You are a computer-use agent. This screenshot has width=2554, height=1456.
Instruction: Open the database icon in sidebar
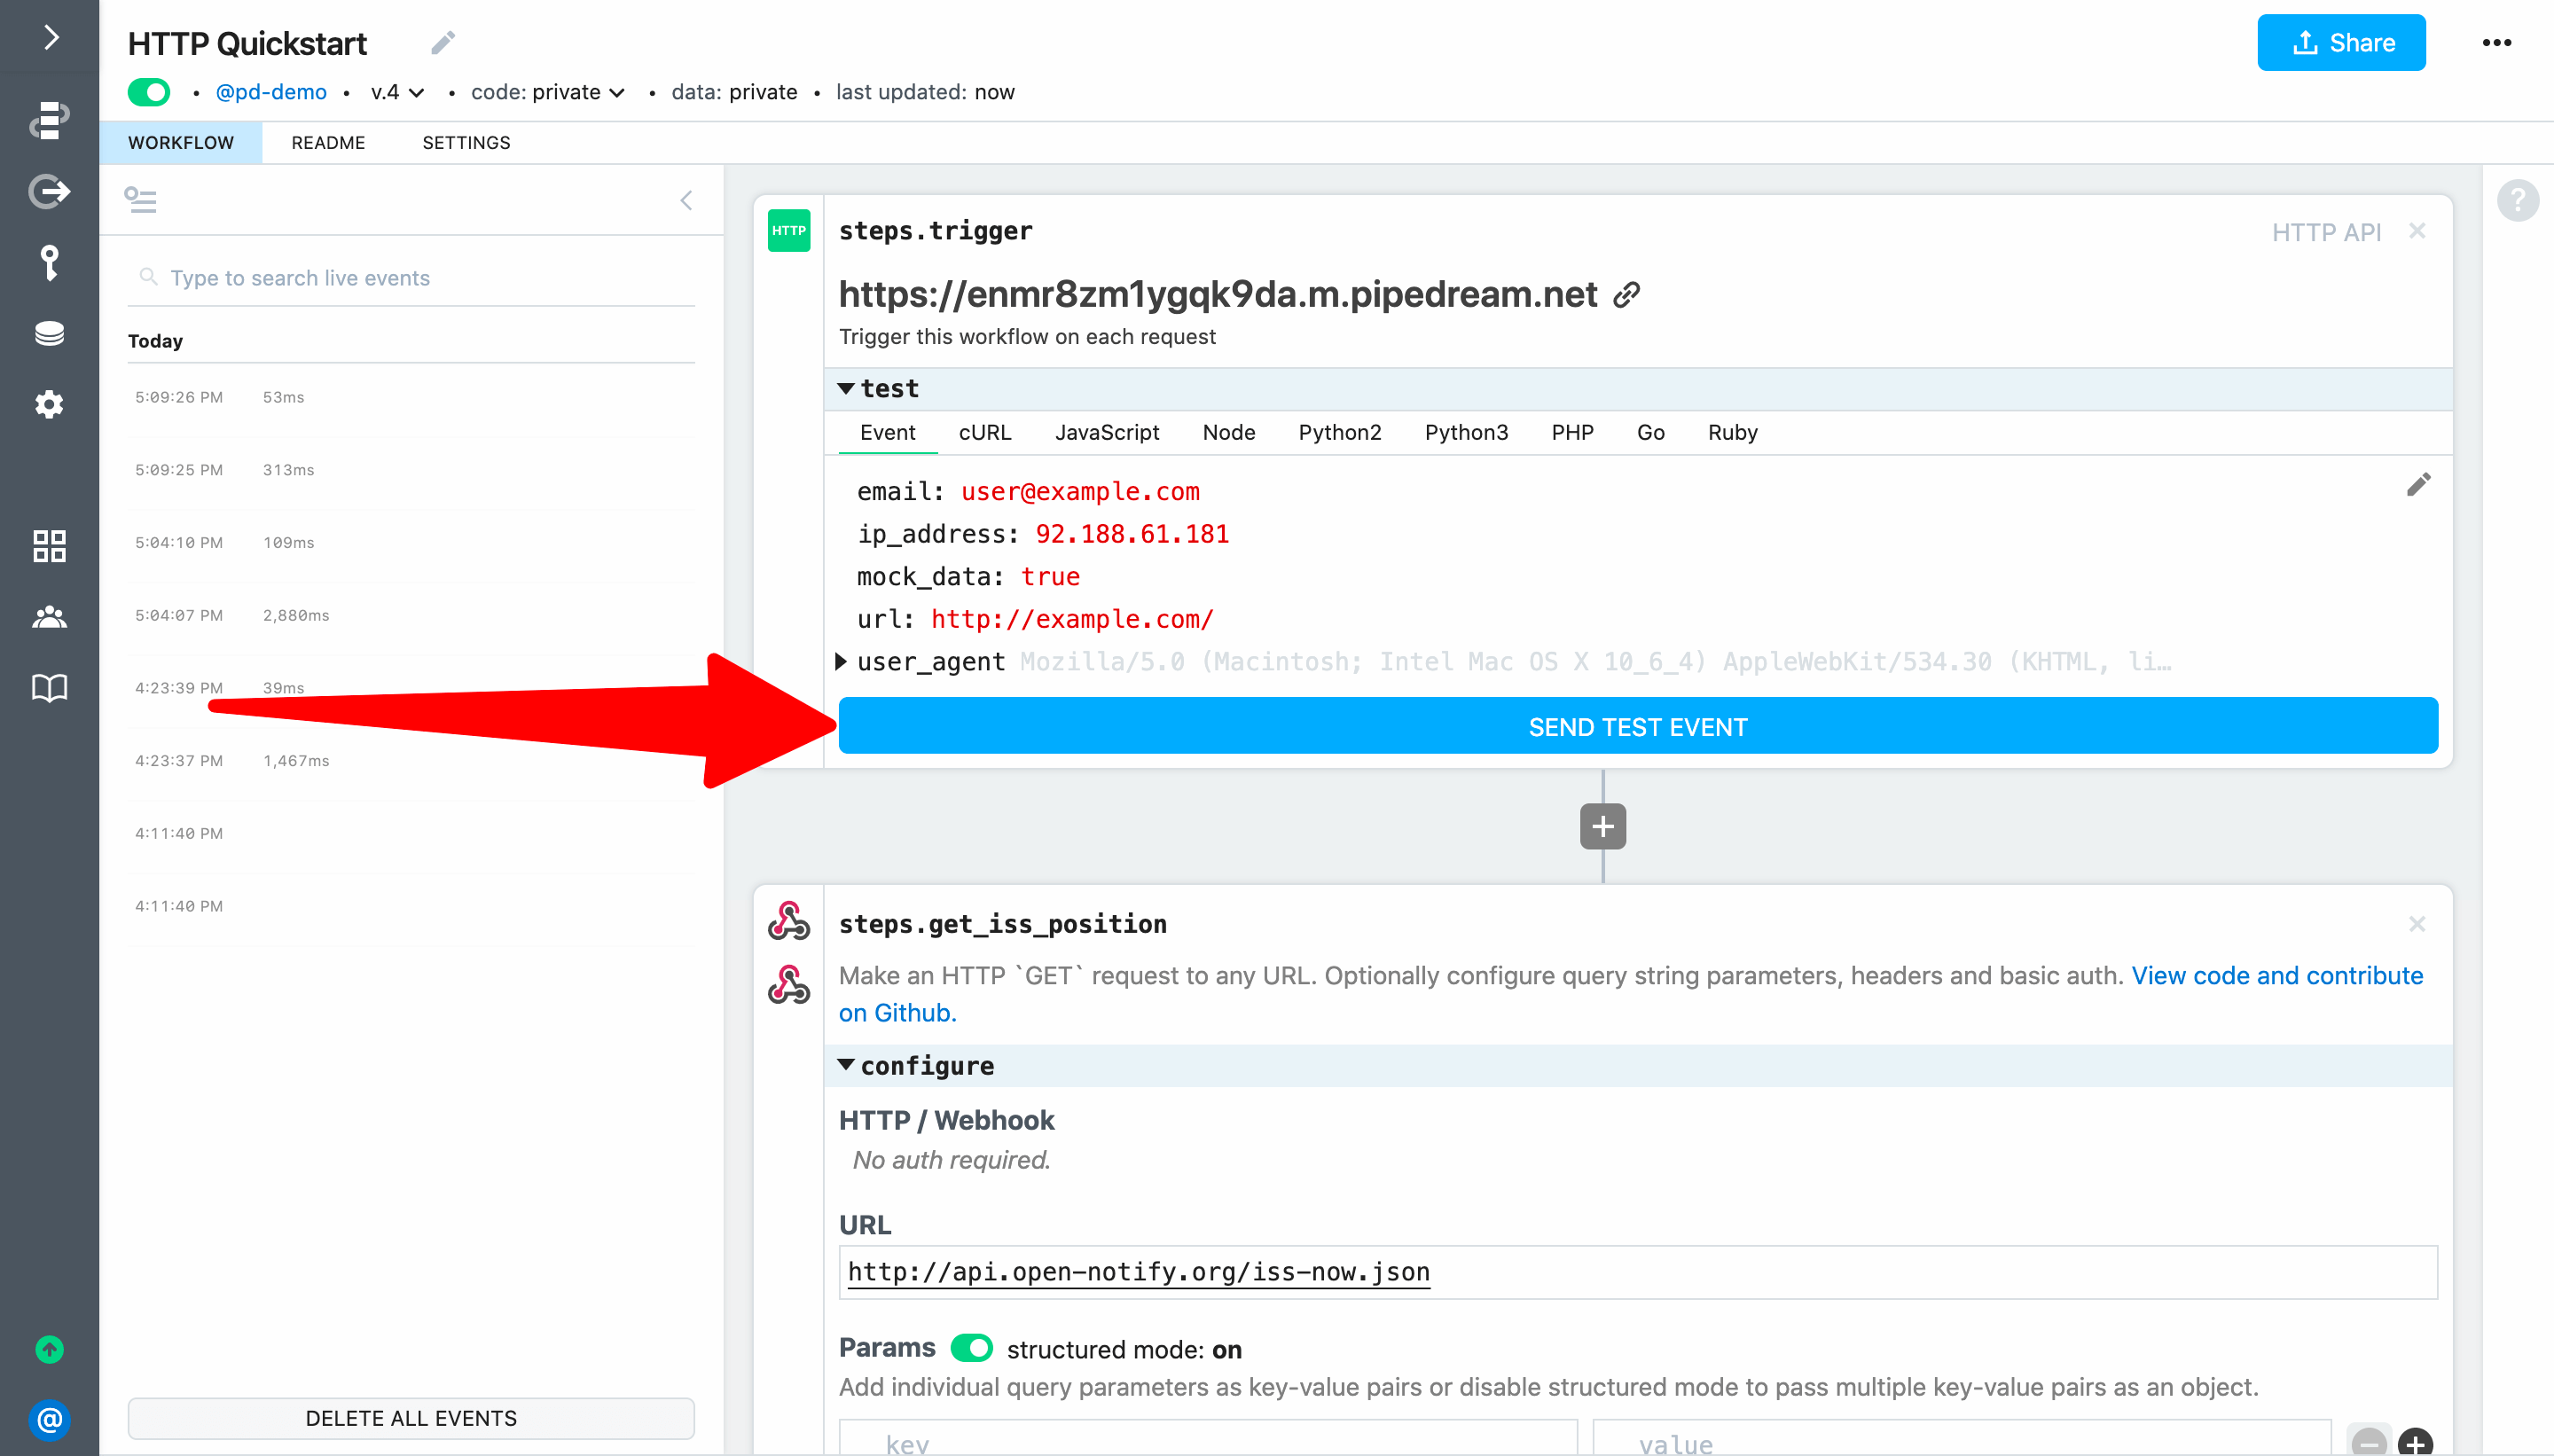49,333
